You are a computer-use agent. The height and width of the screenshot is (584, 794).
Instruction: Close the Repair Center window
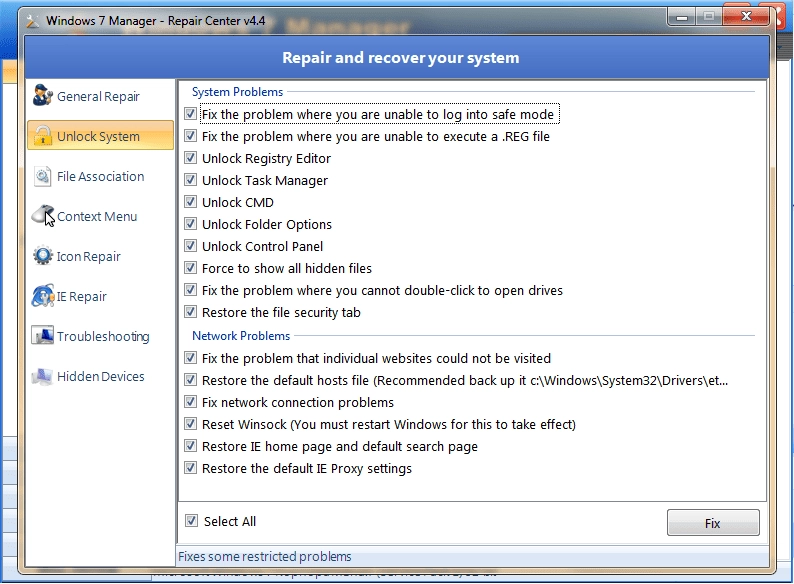(746, 17)
